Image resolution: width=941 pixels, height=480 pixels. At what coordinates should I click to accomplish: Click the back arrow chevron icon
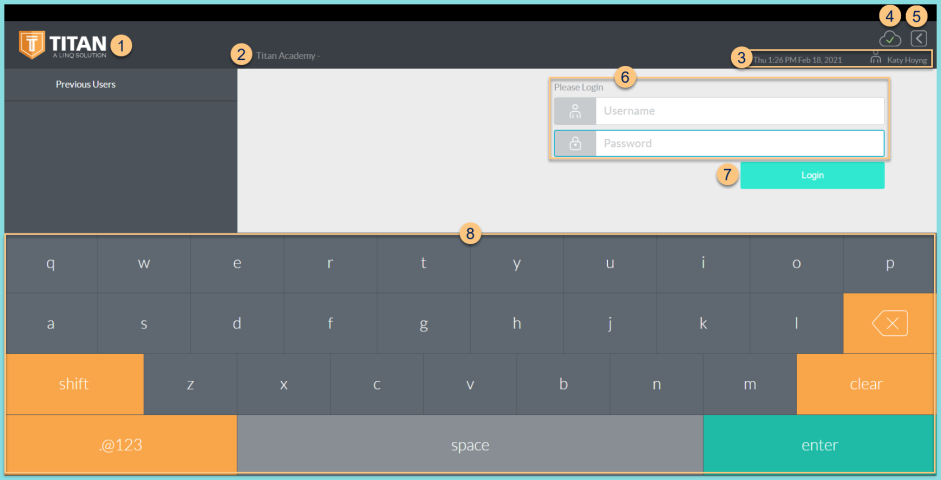pos(919,38)
